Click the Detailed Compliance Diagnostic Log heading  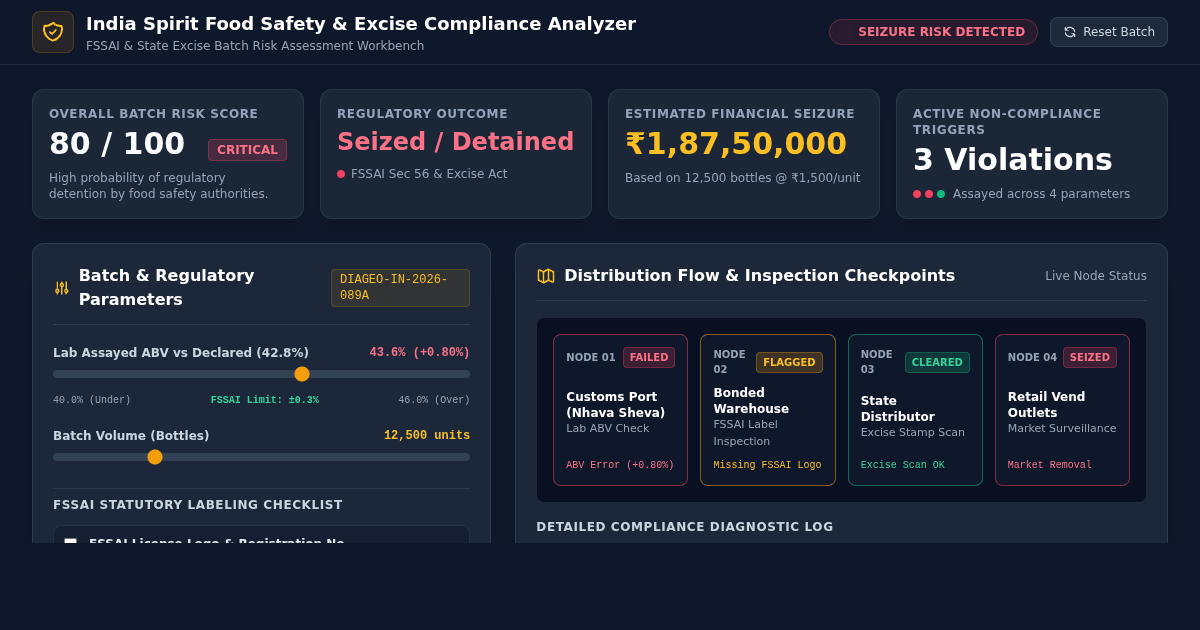pyautogui.click(x=684, y=527)
